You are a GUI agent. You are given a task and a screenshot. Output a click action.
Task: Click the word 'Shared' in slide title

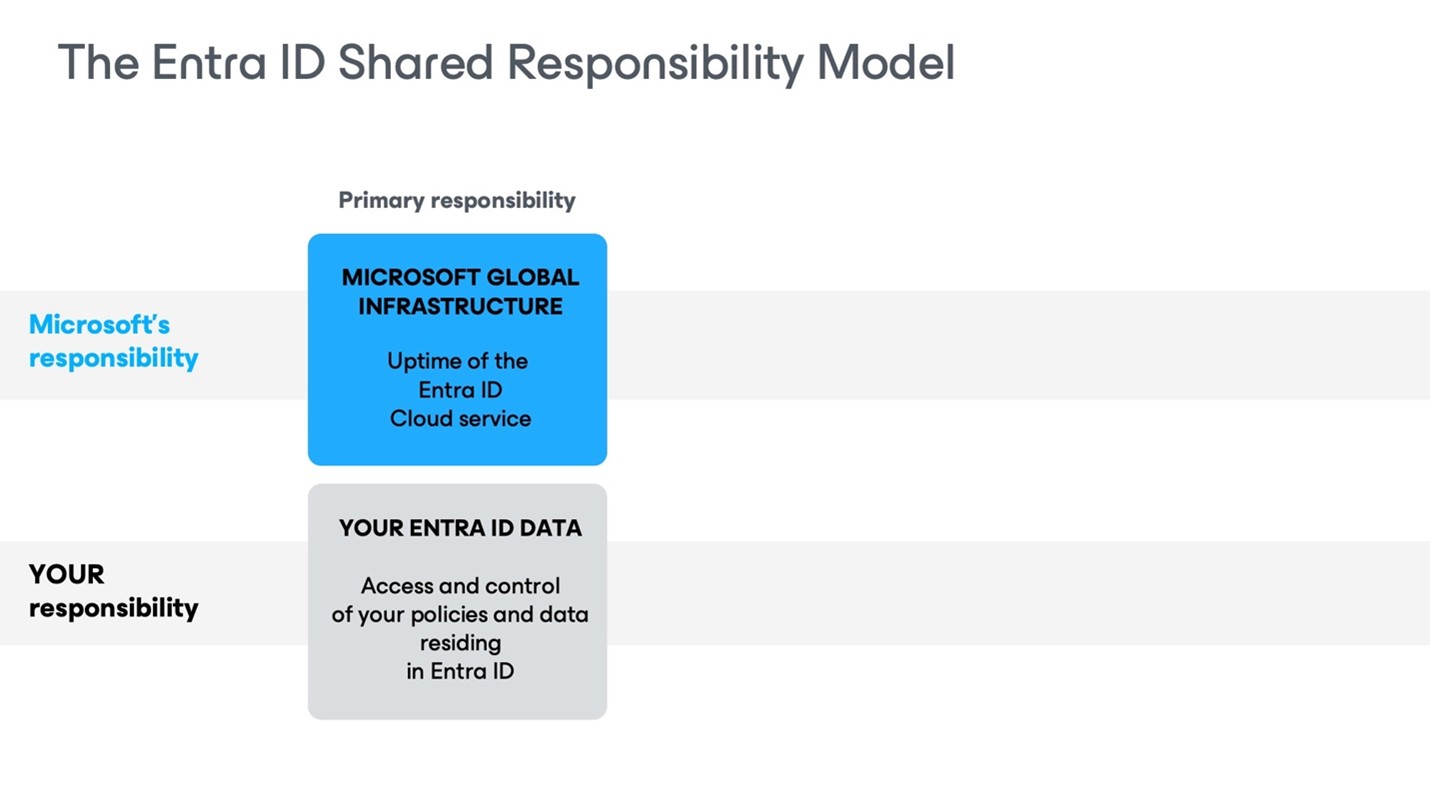[415, 63]
